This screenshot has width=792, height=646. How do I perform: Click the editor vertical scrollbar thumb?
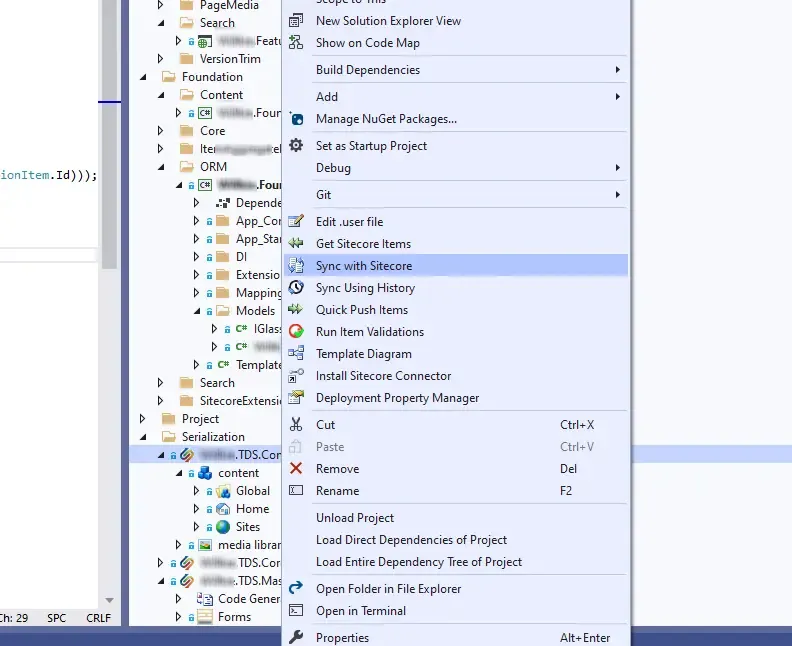(109, 134)
